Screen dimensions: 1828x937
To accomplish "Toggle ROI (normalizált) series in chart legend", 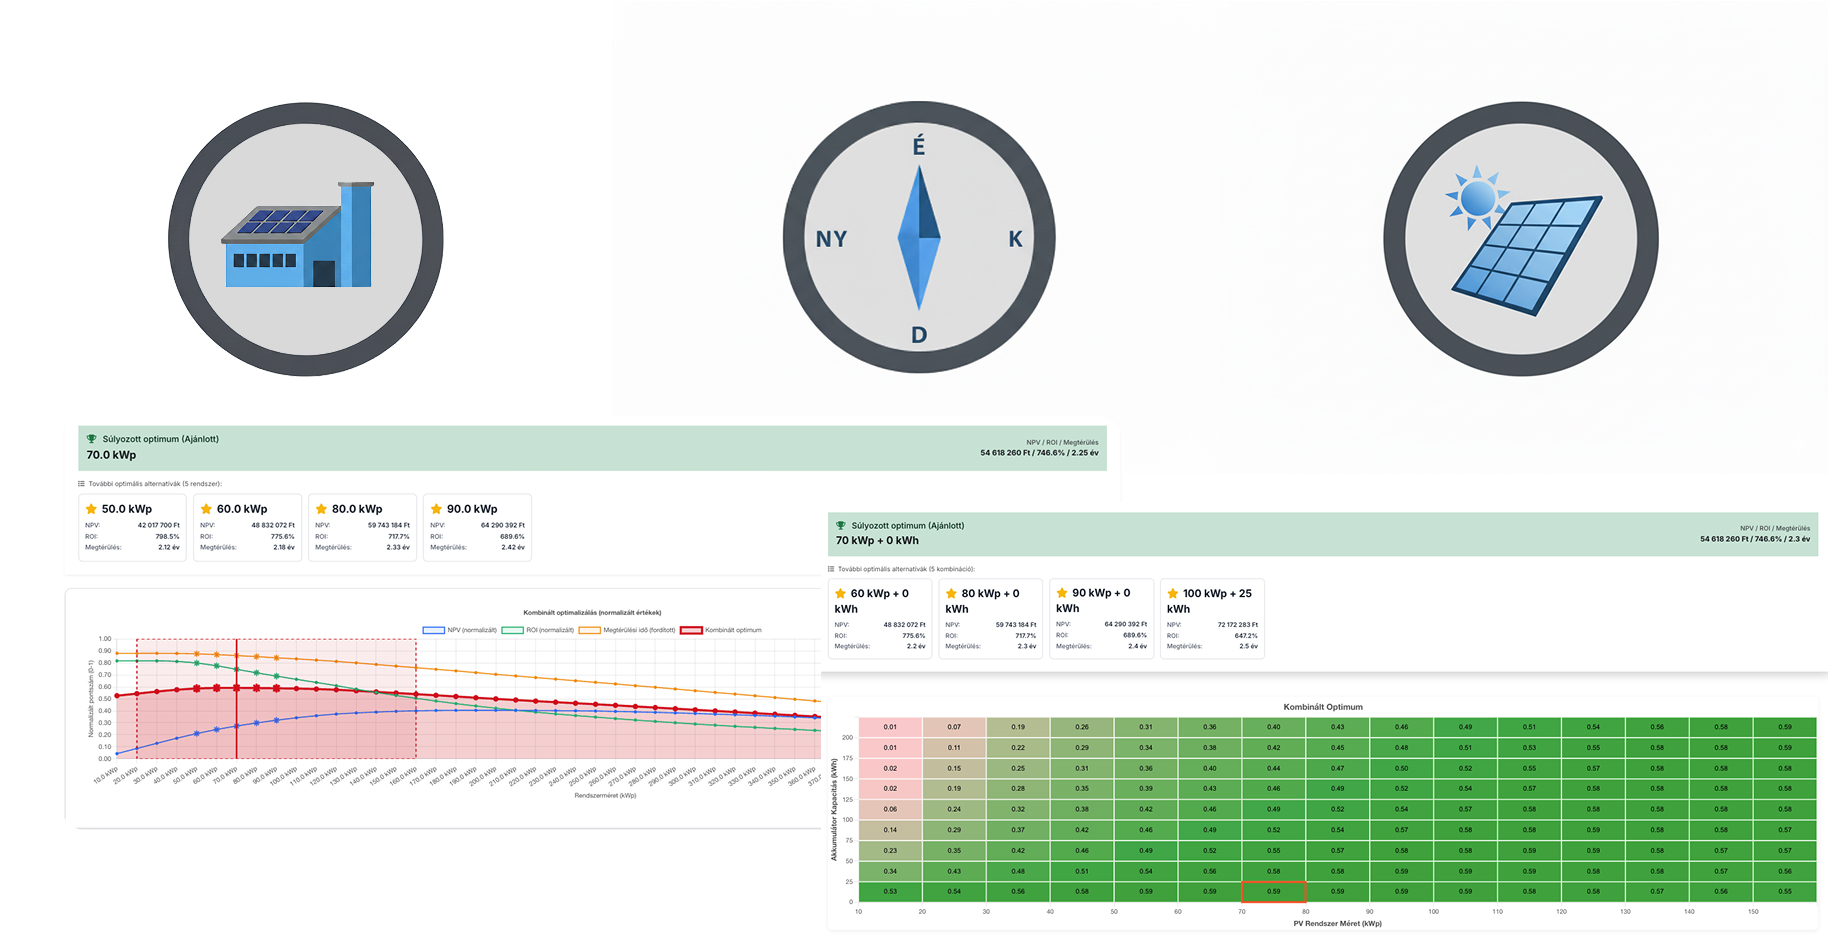I will [x=538, y=630].
